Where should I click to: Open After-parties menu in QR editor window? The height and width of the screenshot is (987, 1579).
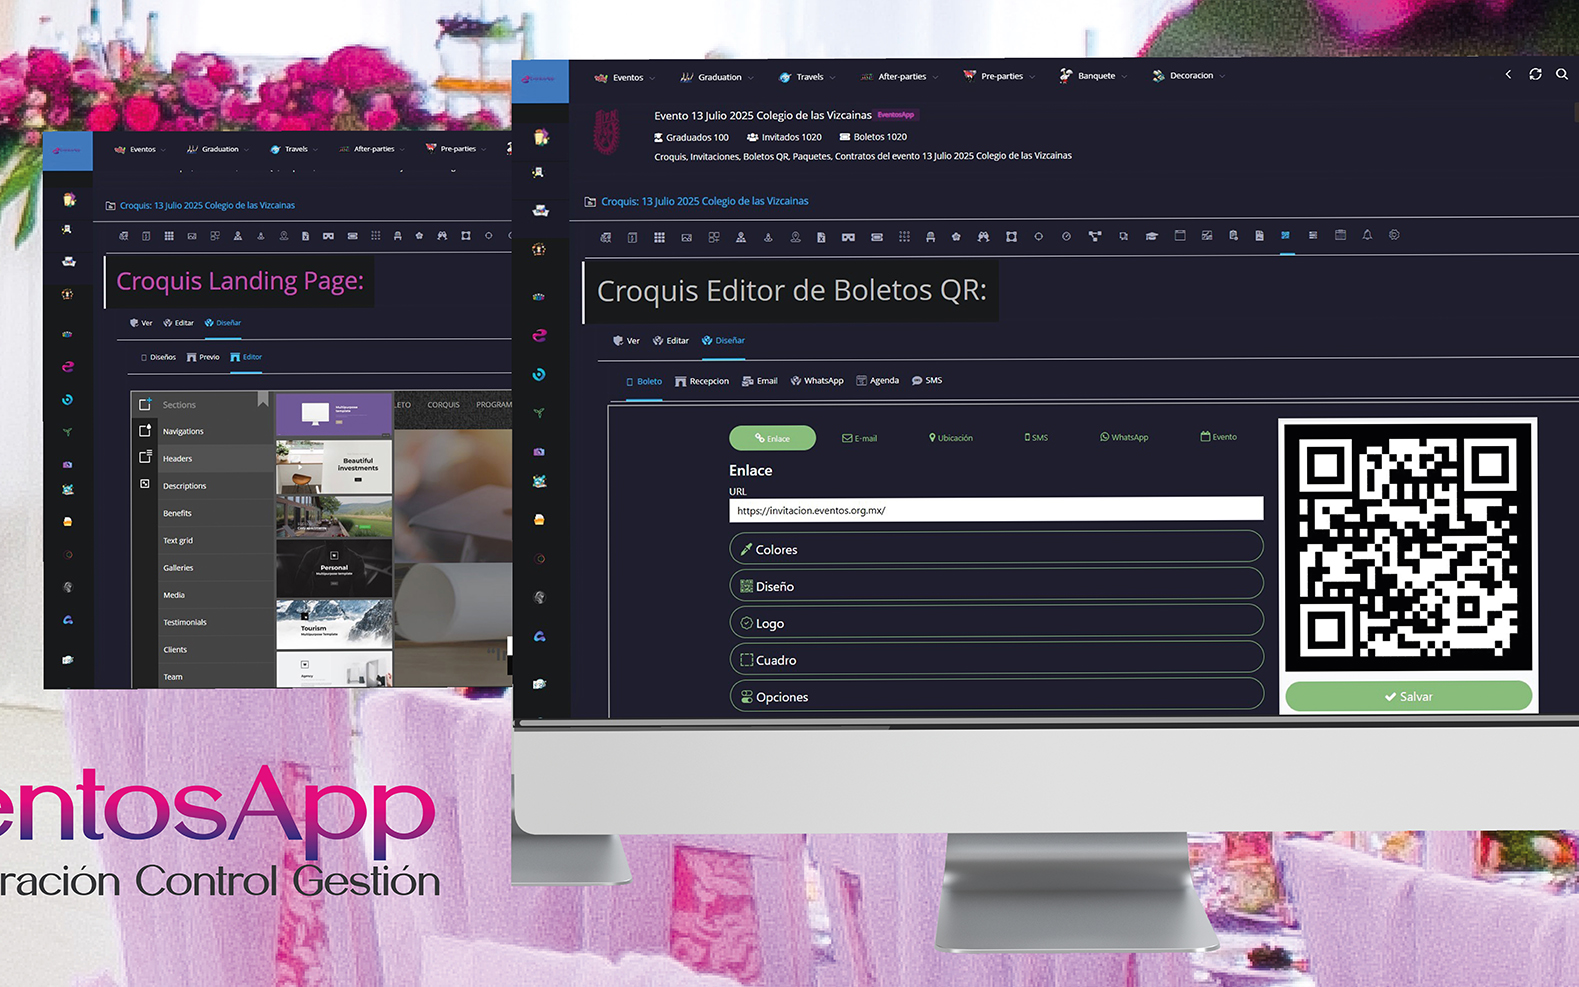click(x=899, y=76)
